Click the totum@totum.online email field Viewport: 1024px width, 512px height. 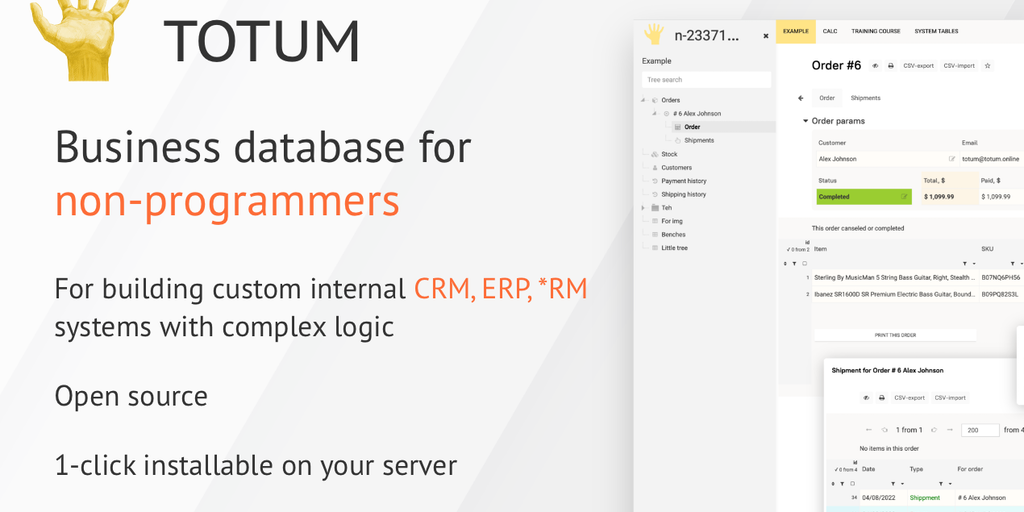tap(991, 159)
